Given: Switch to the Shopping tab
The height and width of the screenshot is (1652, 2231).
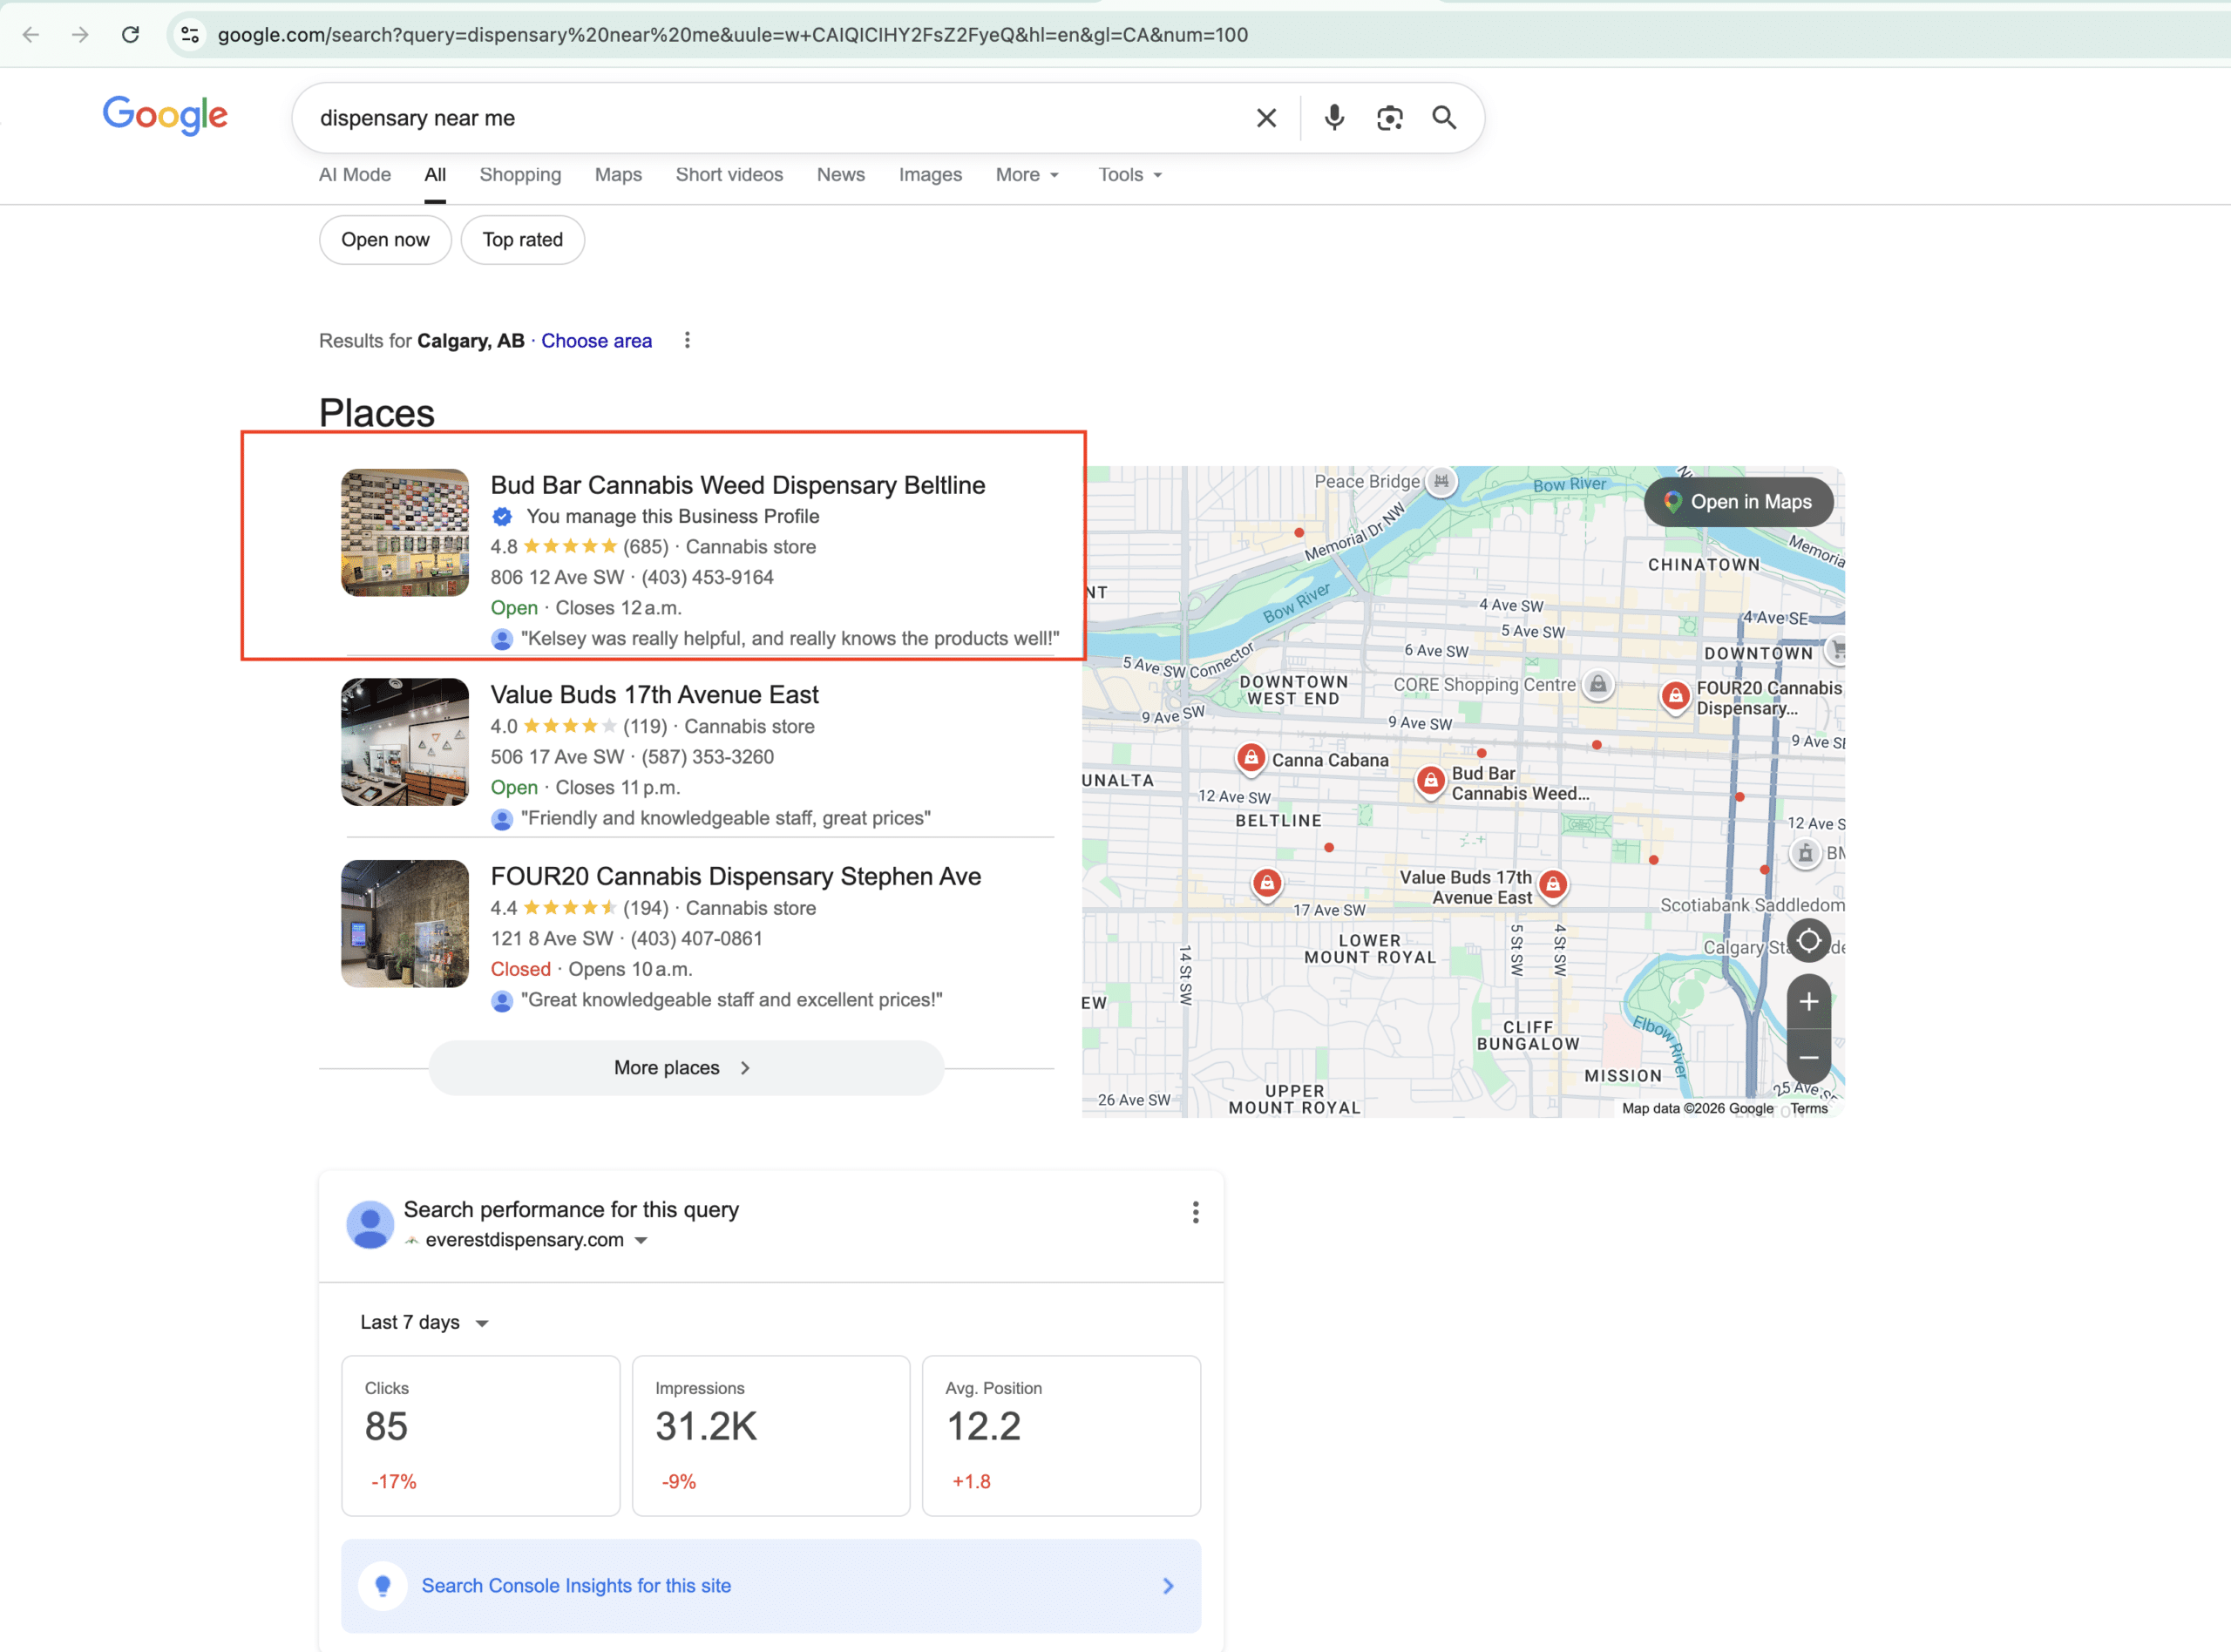Looking at the screenshot, I should click(520, 174).
